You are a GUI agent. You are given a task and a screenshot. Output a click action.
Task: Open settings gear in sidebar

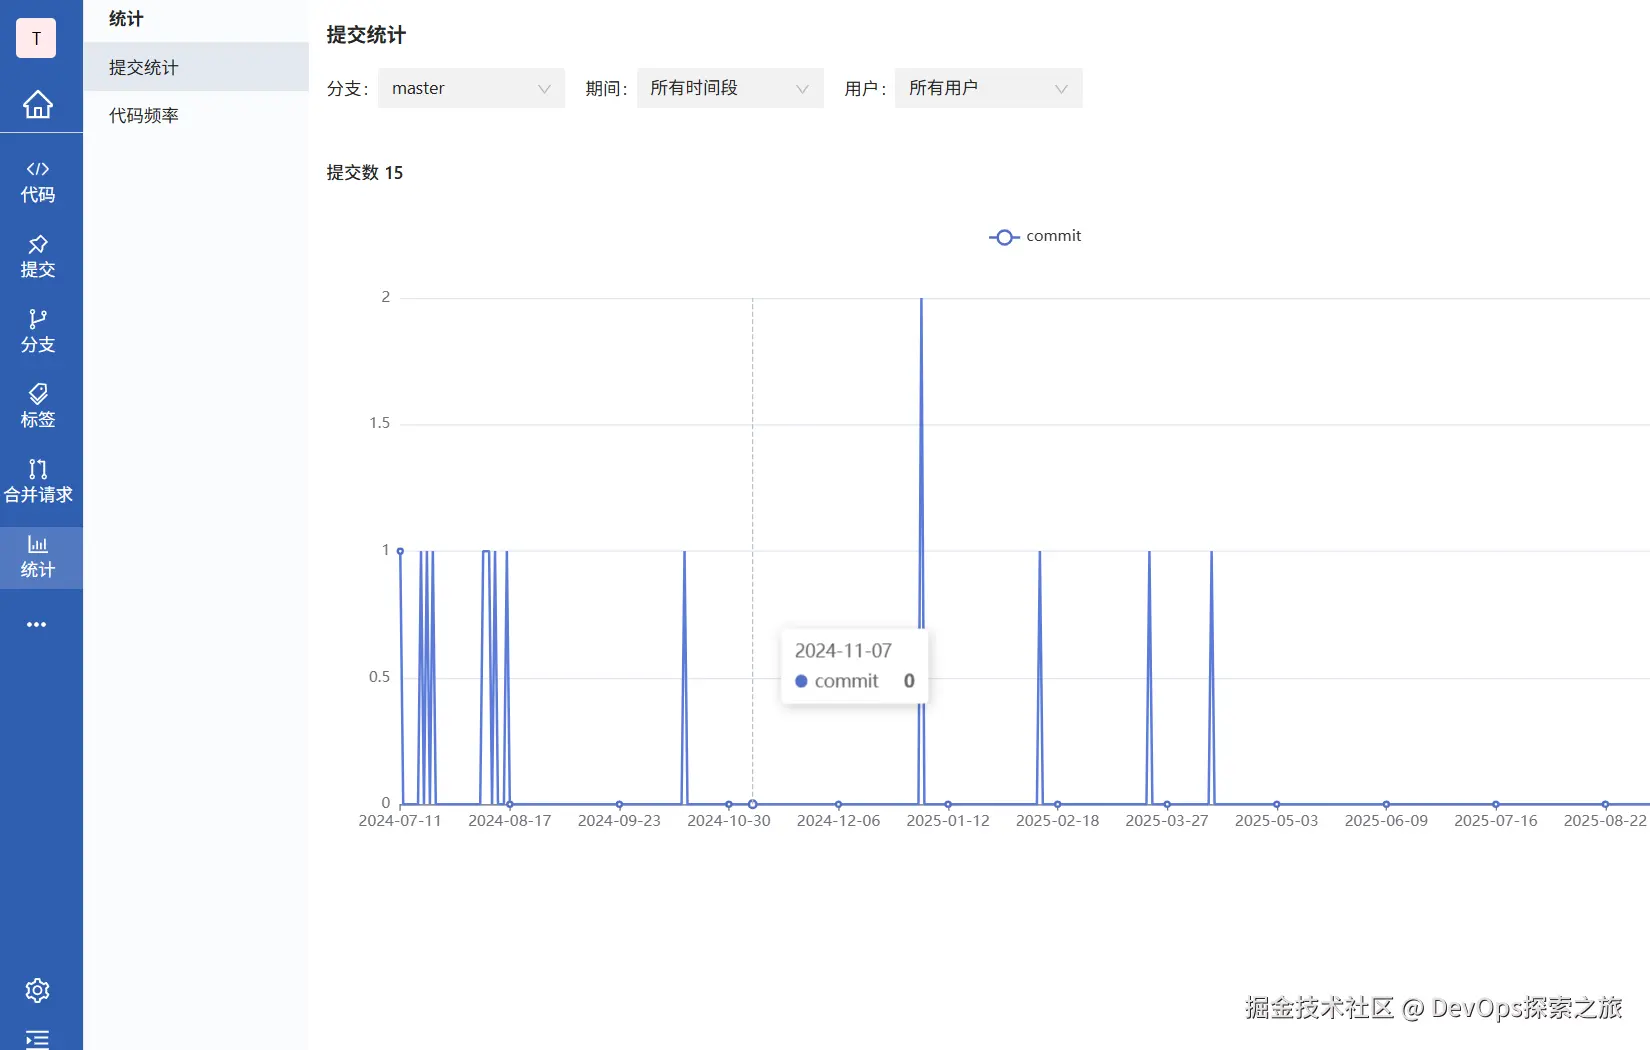[x=37, y=990]
